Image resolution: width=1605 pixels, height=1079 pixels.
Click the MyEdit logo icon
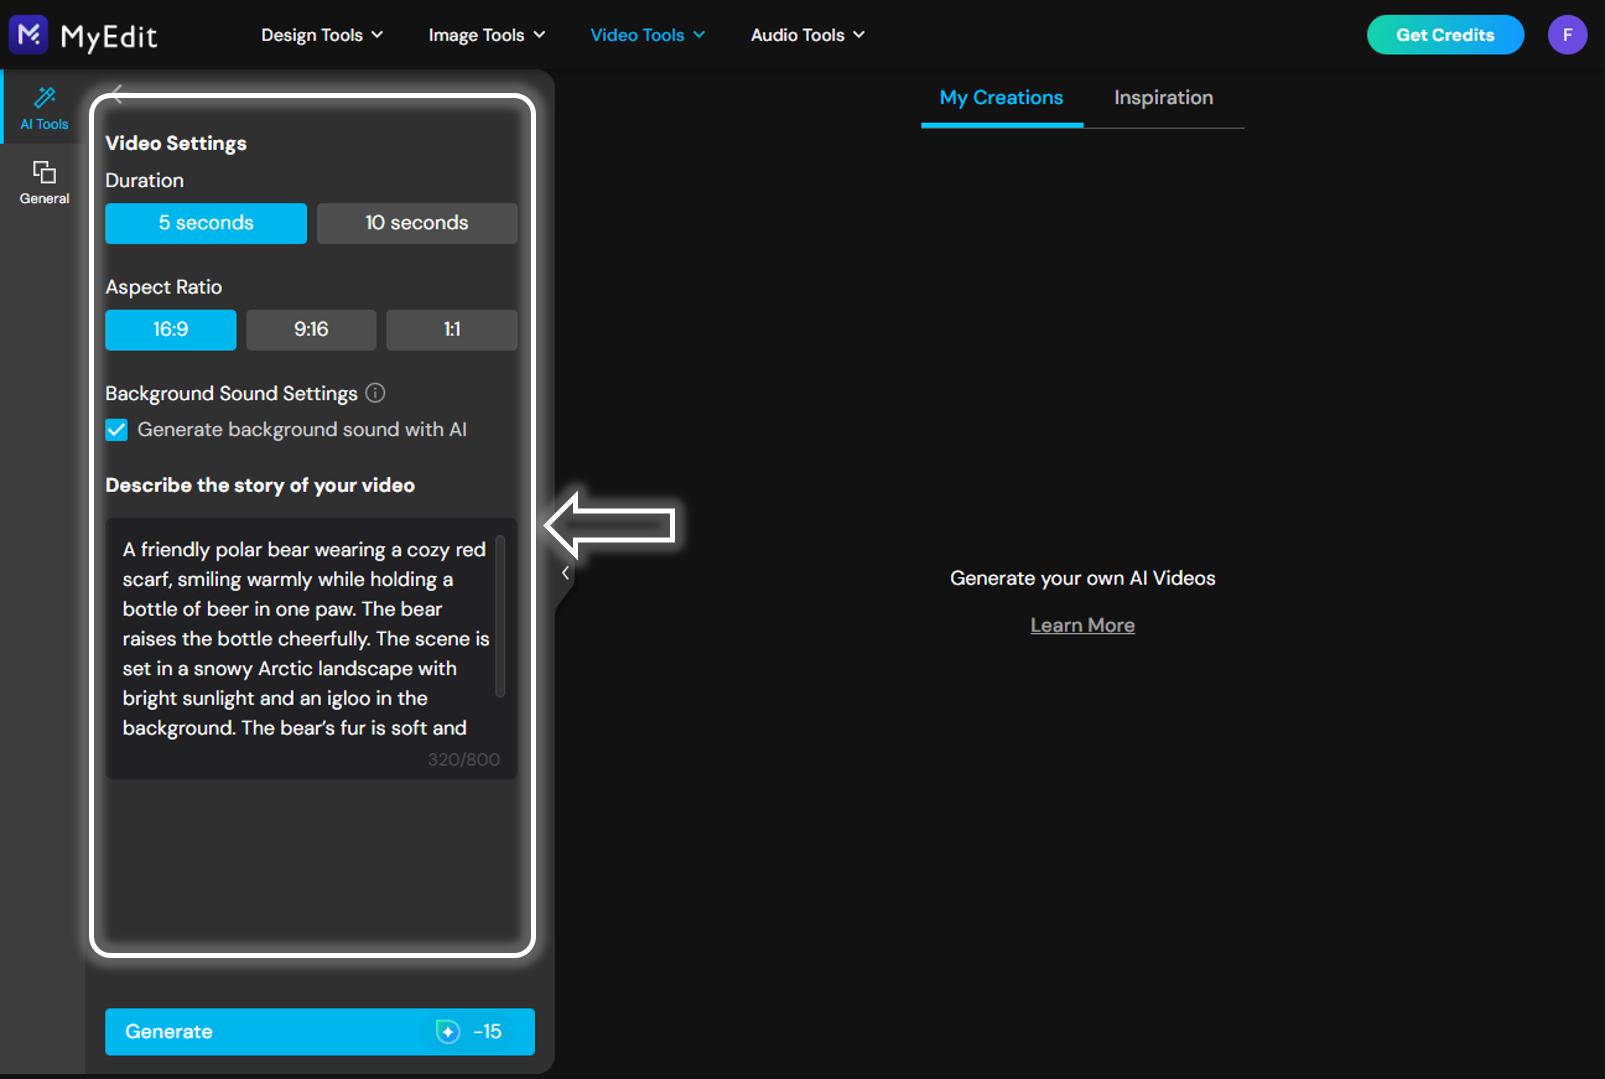coord(29,35)
